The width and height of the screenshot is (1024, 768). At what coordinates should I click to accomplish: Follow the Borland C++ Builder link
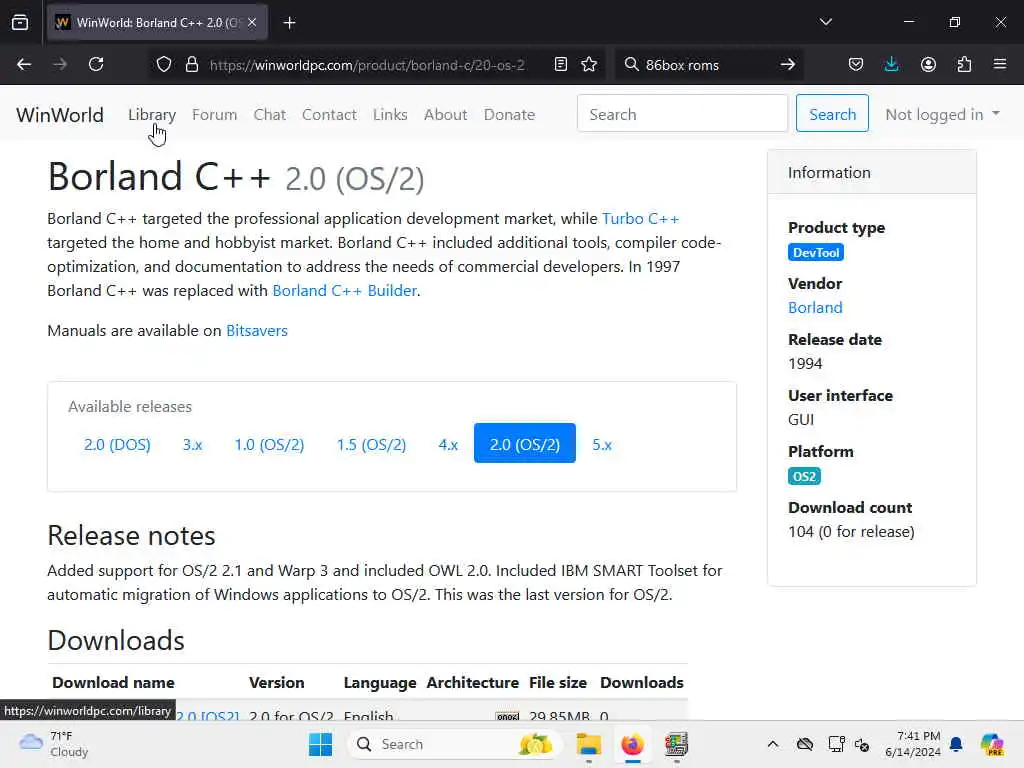(344, 291)
